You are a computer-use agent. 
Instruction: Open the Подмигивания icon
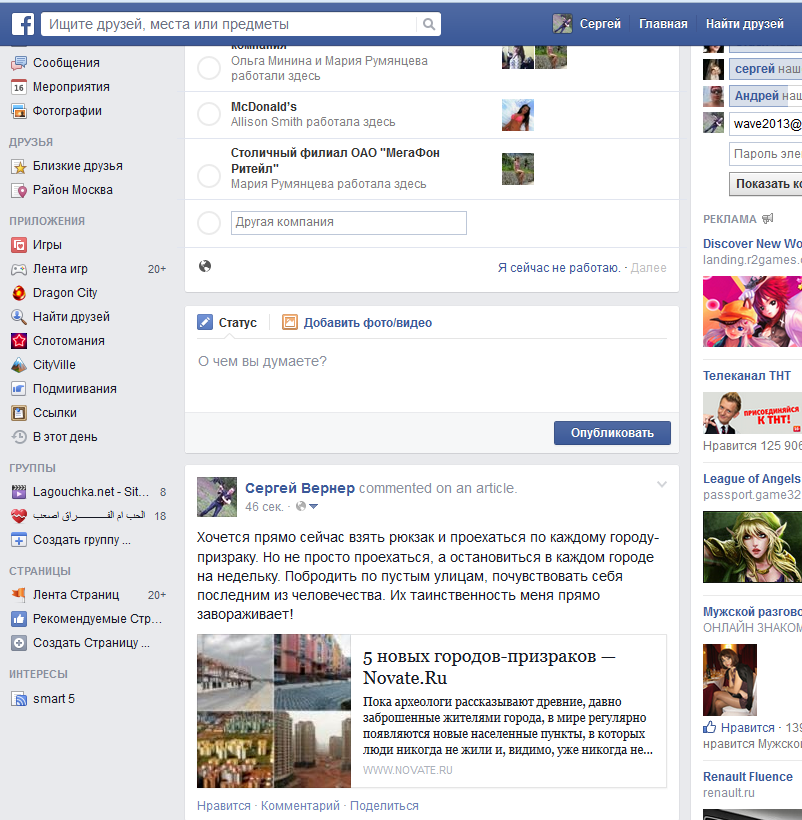tap(19, 389)
